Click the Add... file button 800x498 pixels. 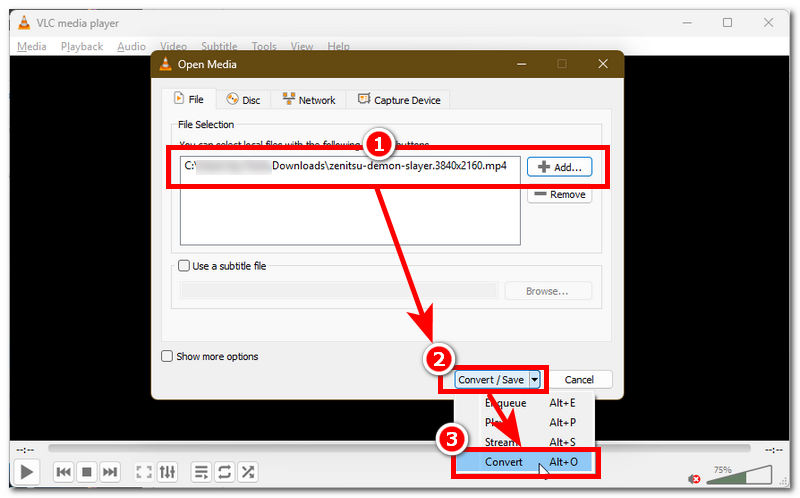(x=560, y=167)
